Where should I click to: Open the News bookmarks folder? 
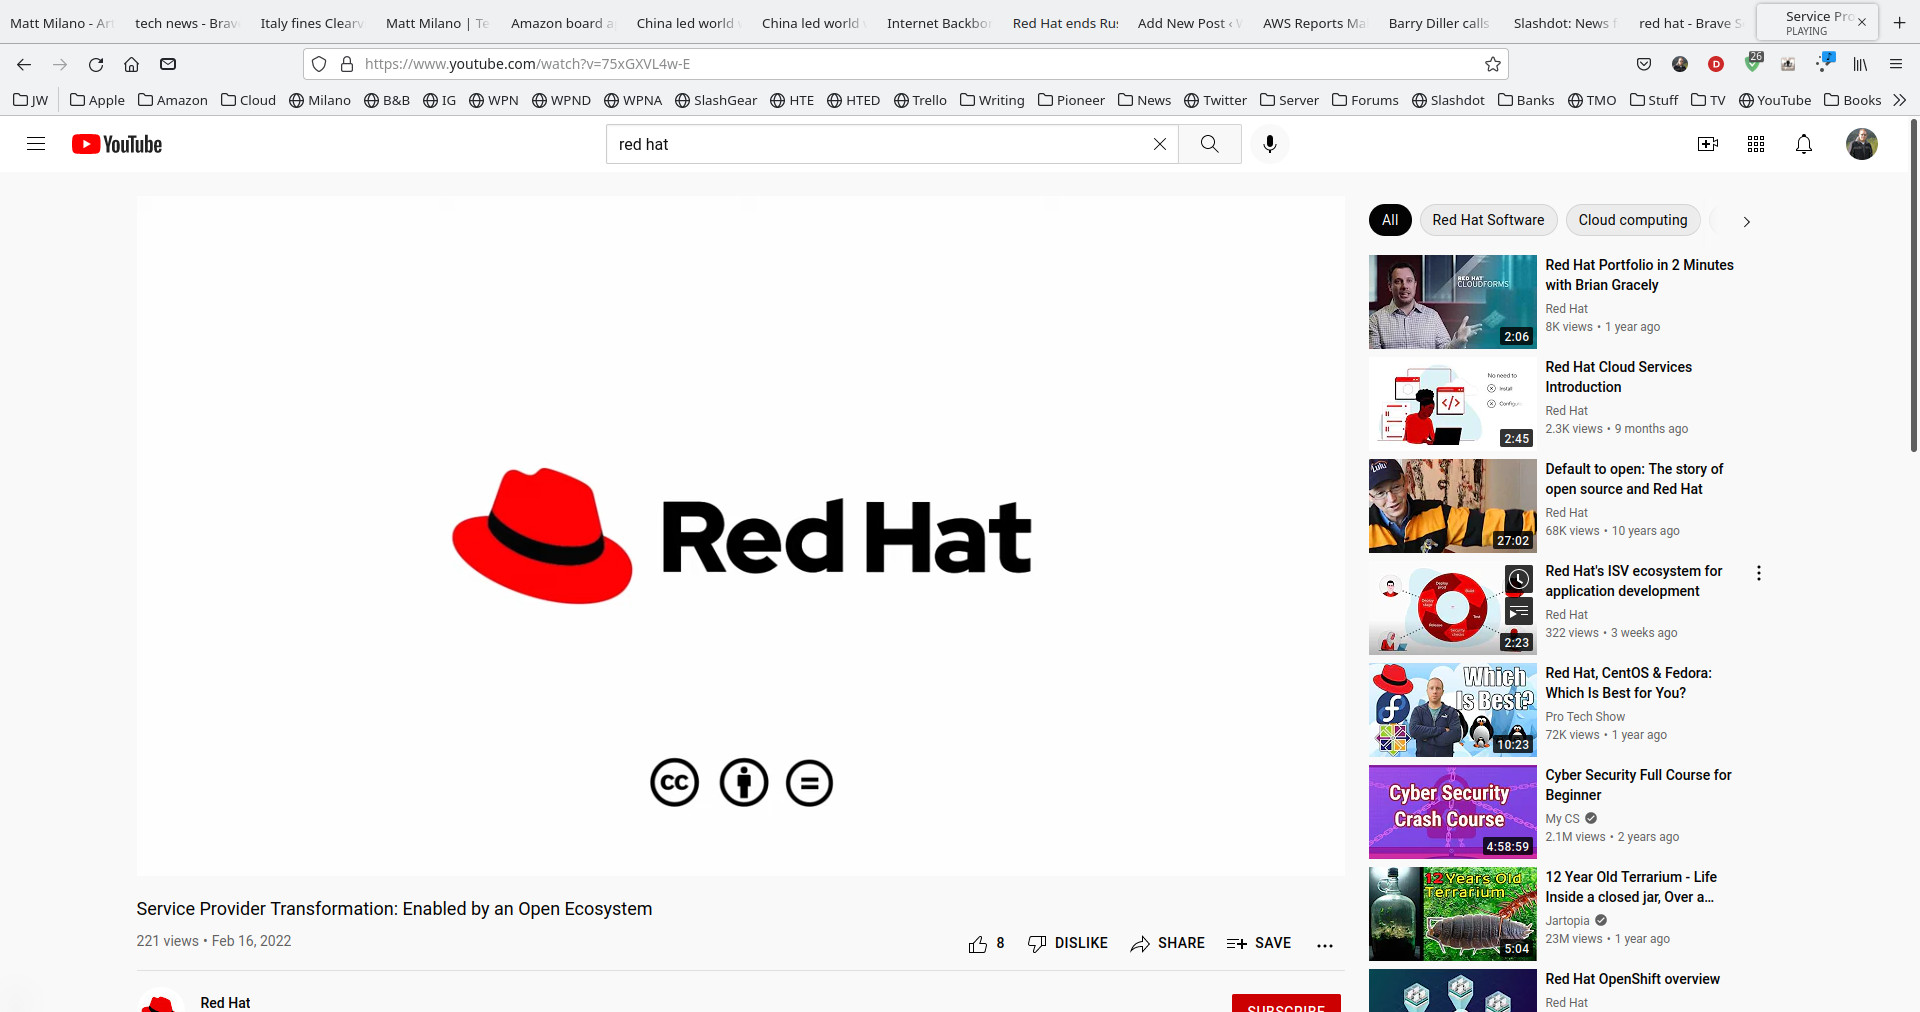click(x=1144, y=100)
